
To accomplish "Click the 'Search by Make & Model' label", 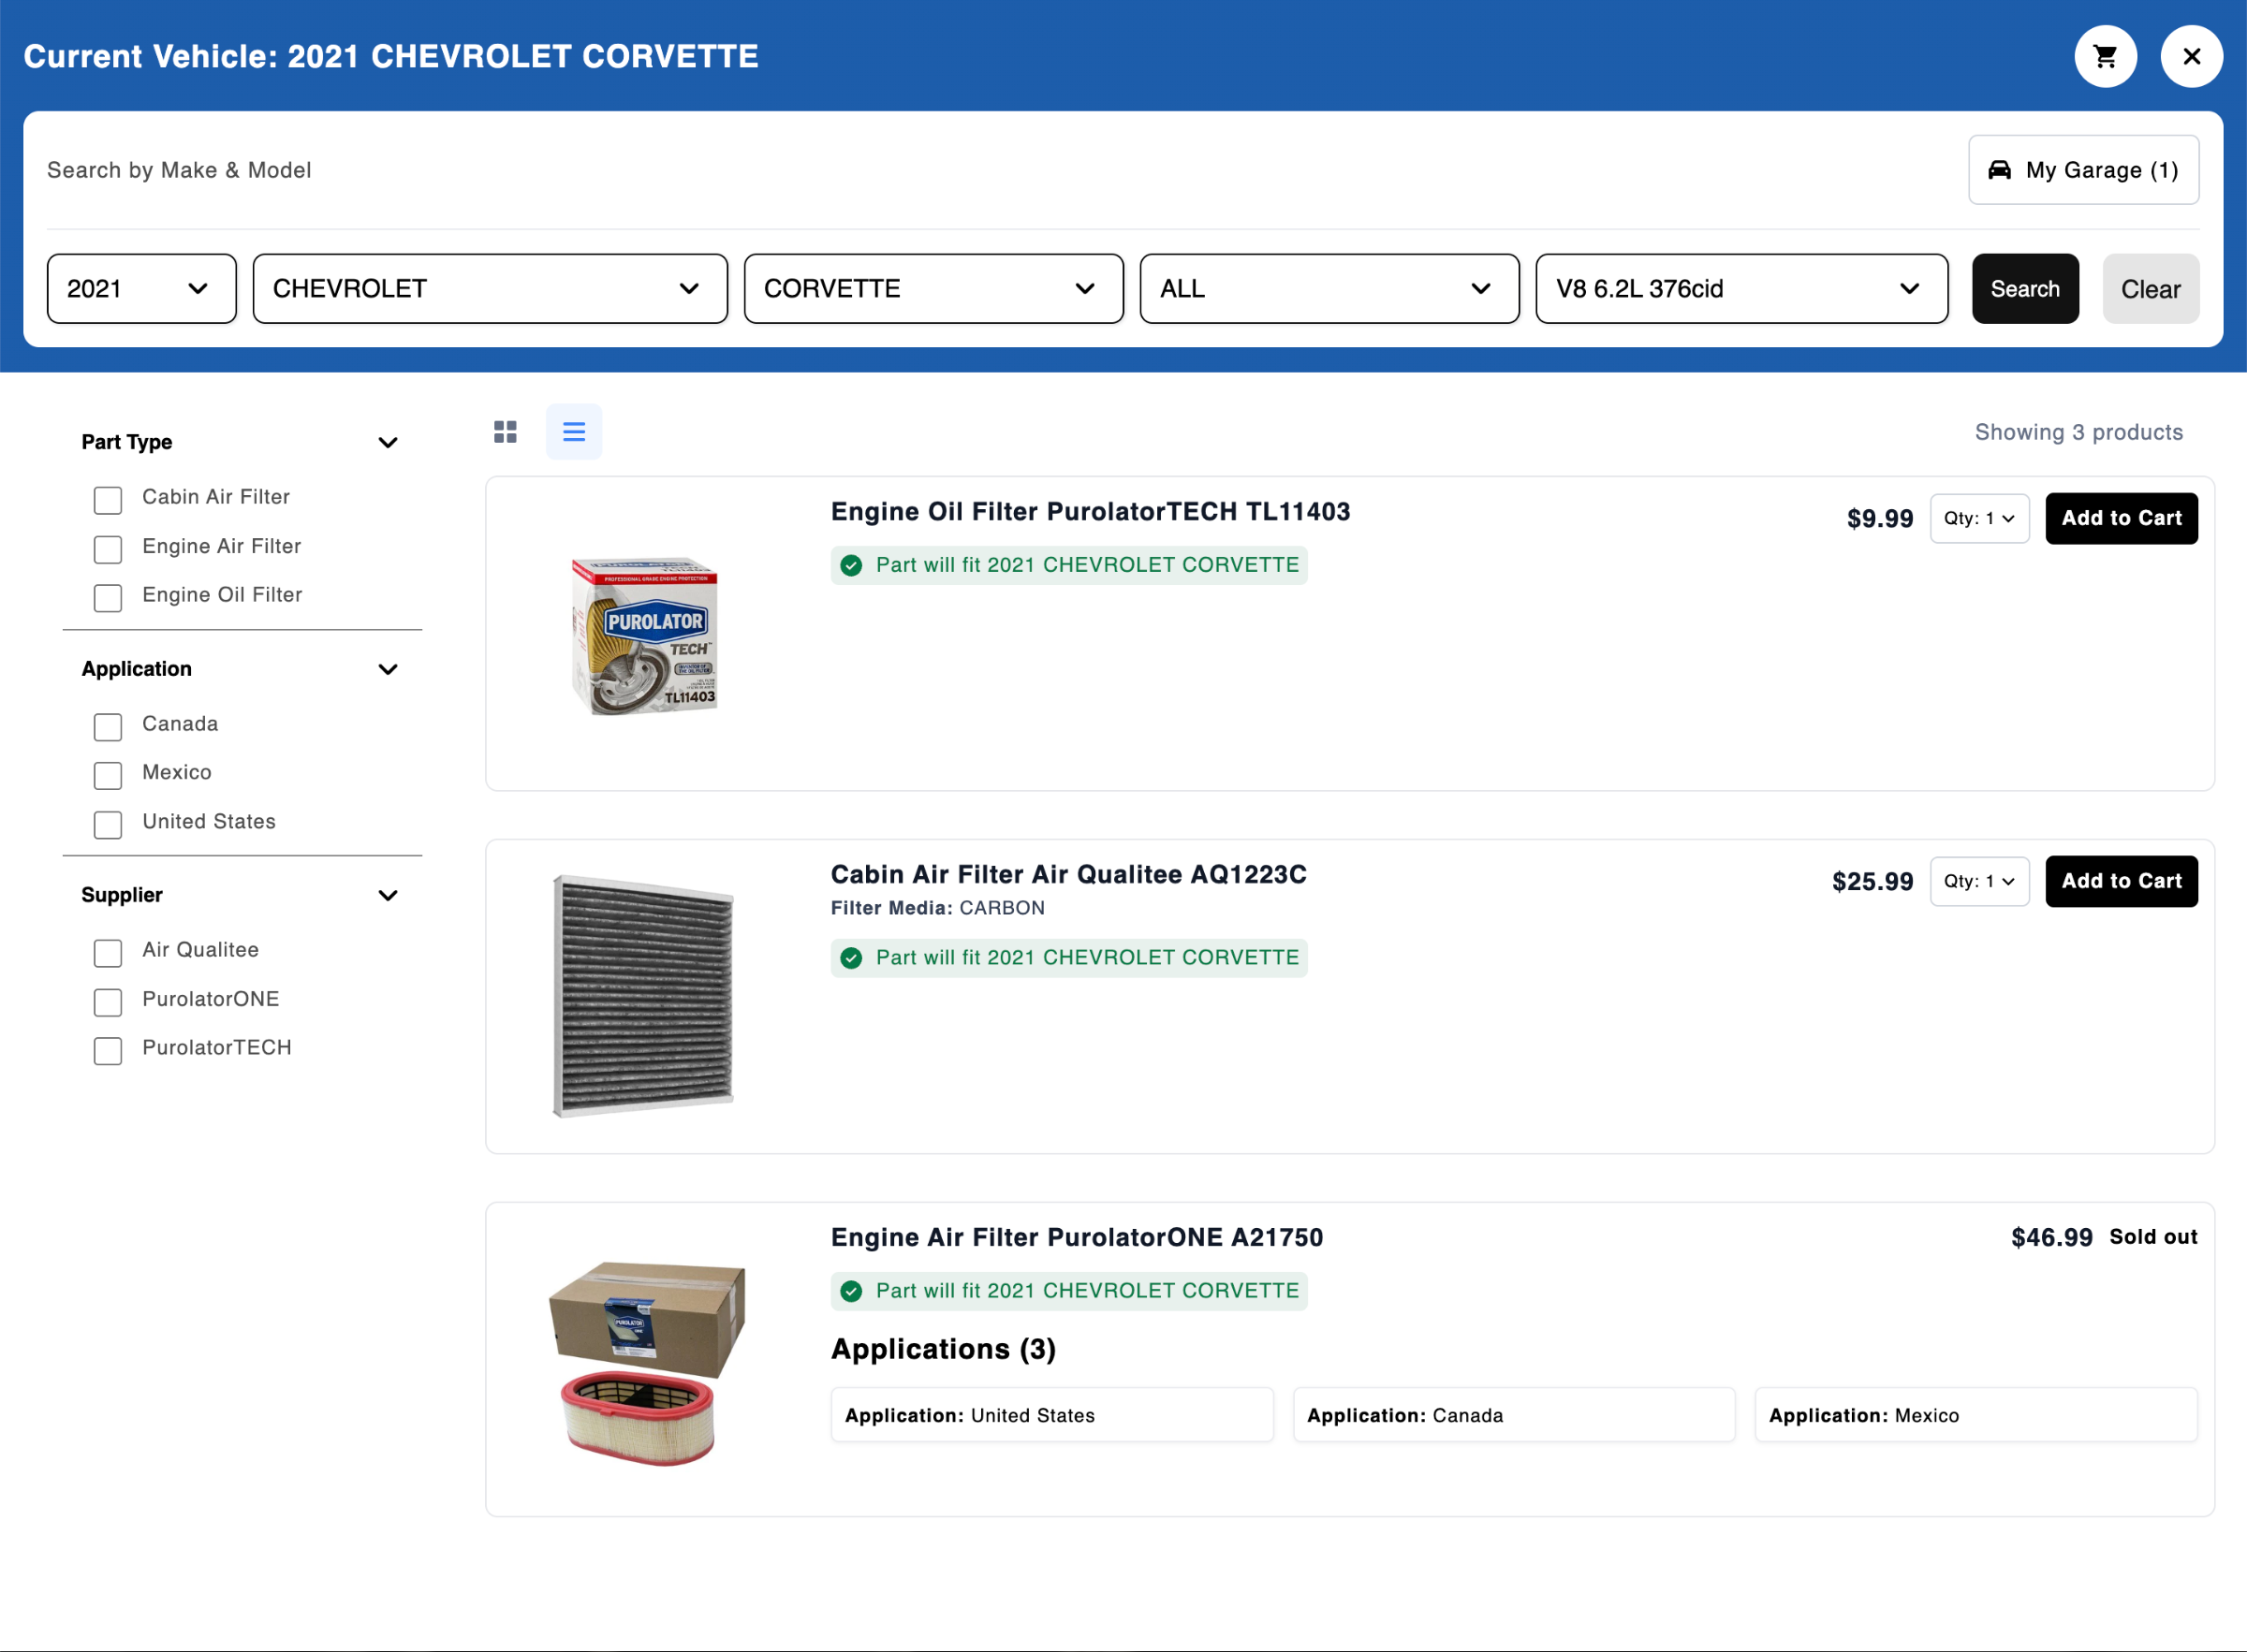I will [179, 170].
